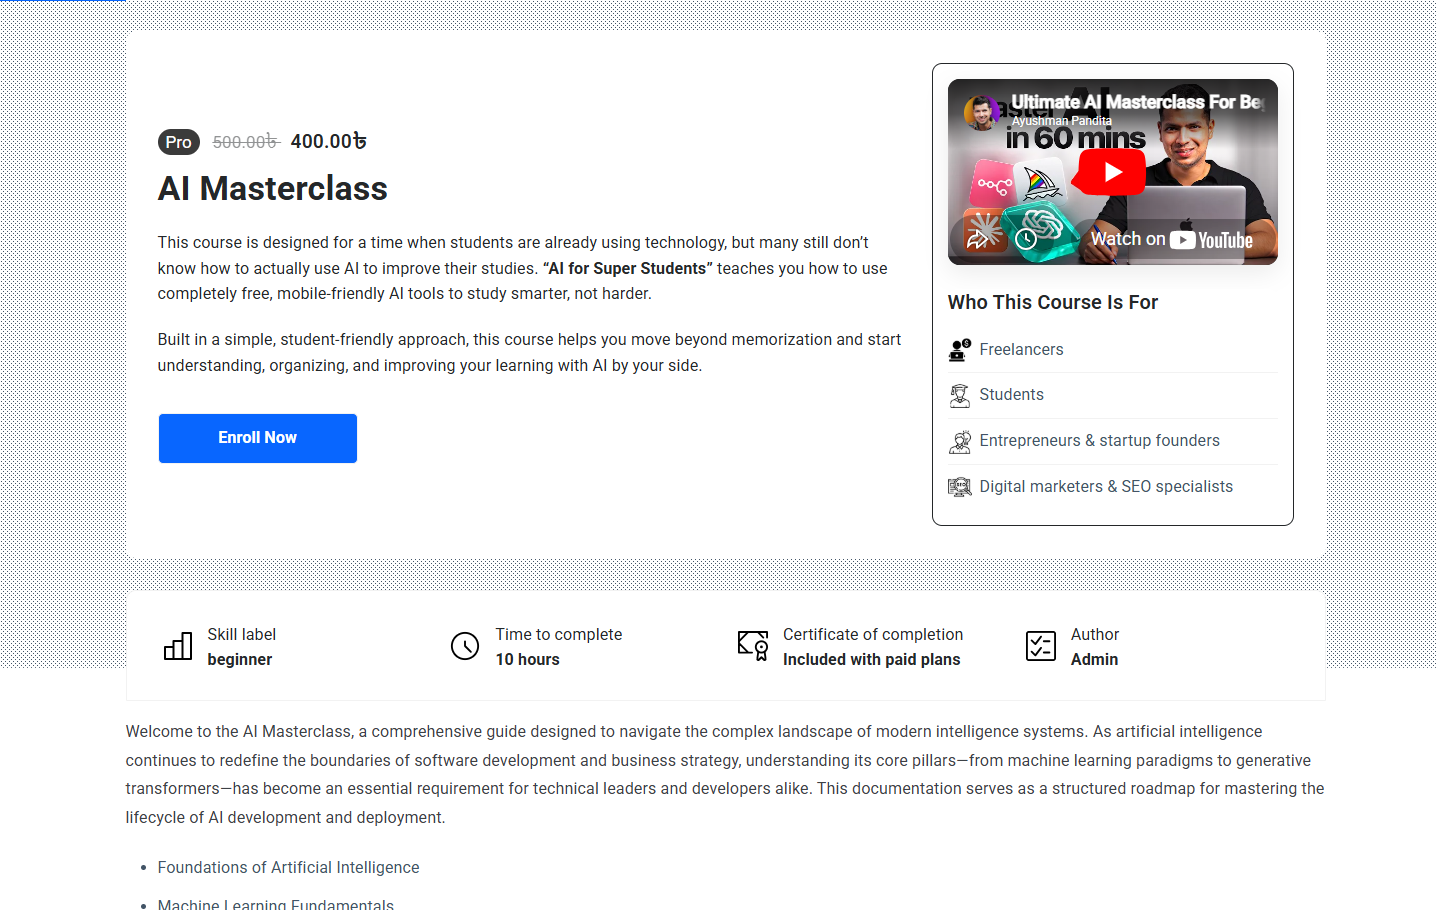Select the 'Students' list item text
This screenshot has width=1437, height=910.
pyautogui.click(x=1011, y=394)
